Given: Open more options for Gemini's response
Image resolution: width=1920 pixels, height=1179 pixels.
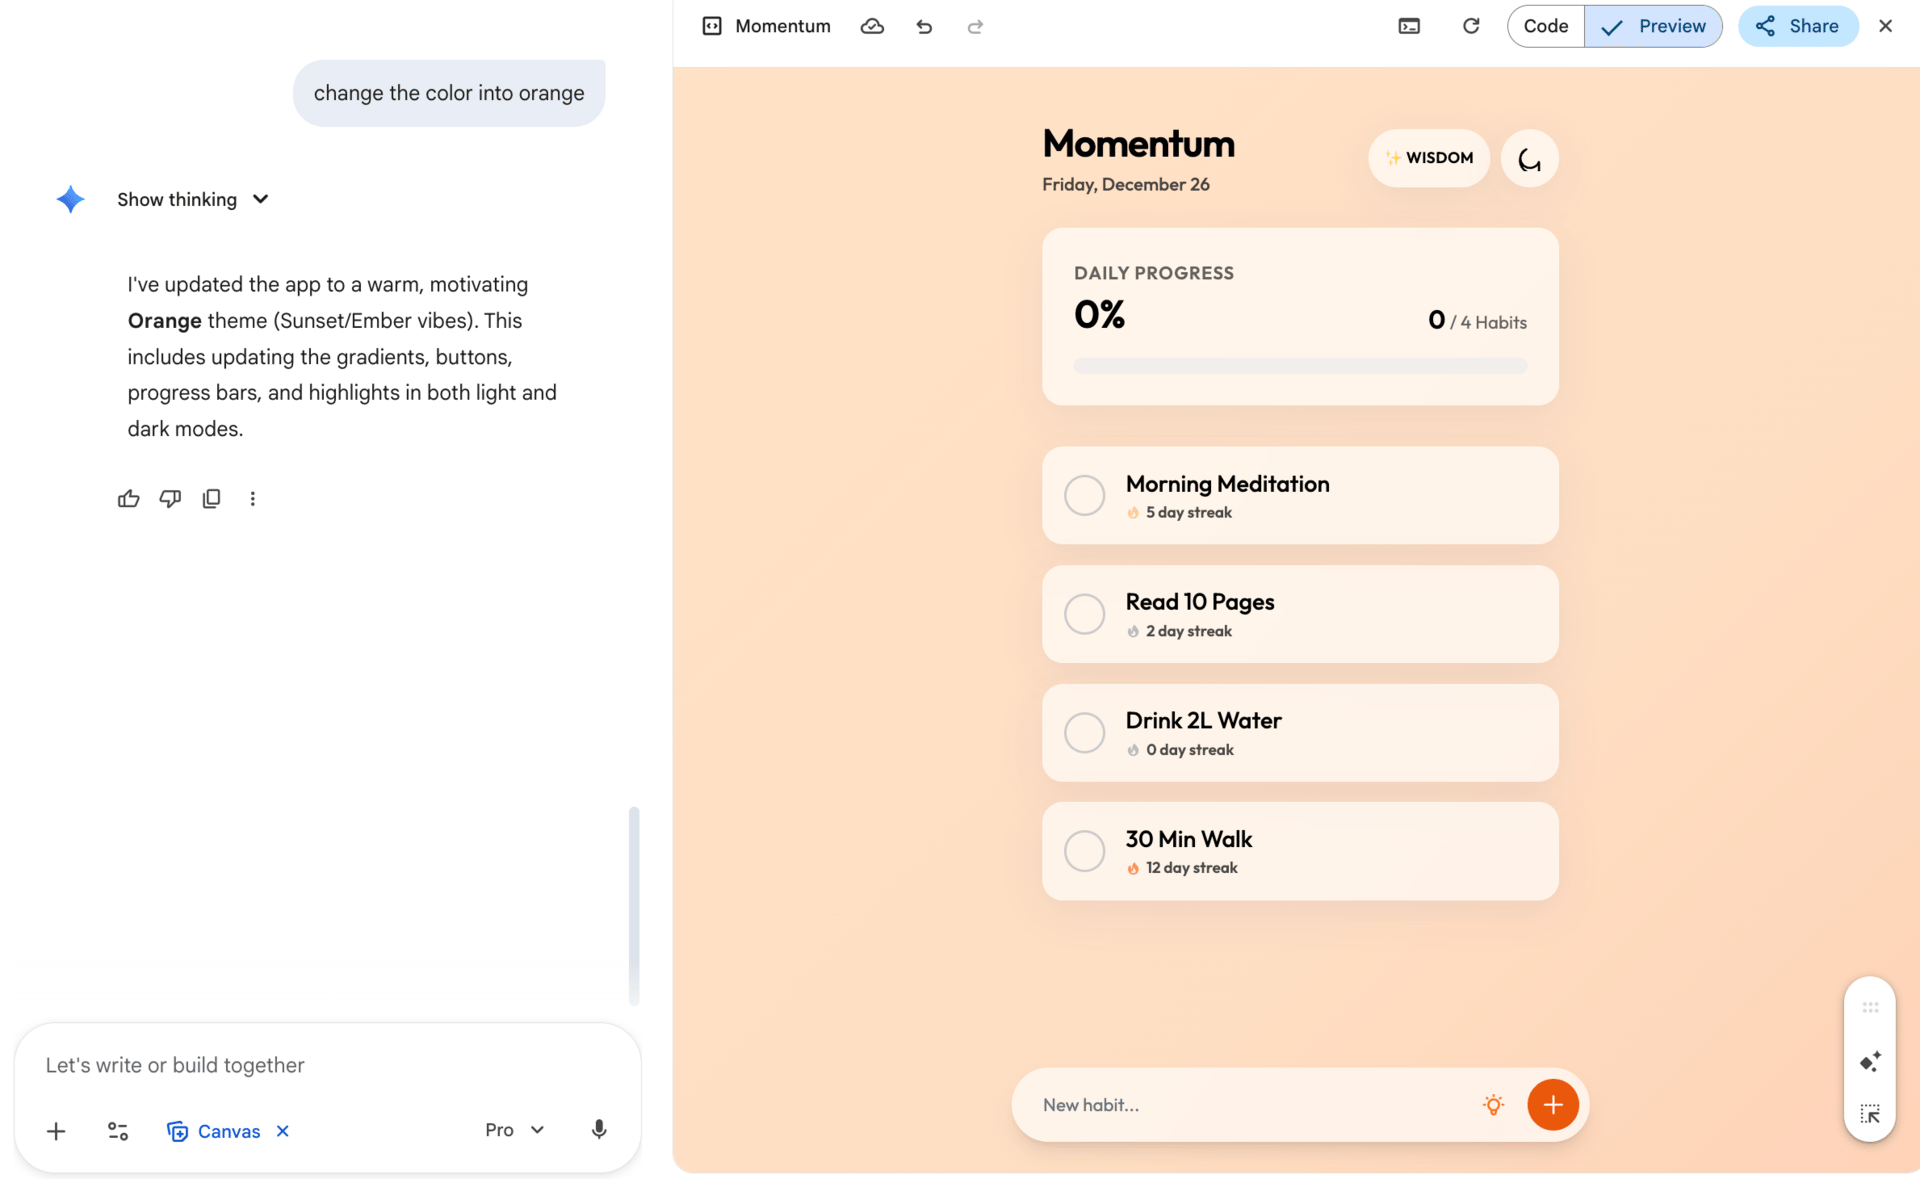Looking at the screenshot, I should tap(252, 498).
